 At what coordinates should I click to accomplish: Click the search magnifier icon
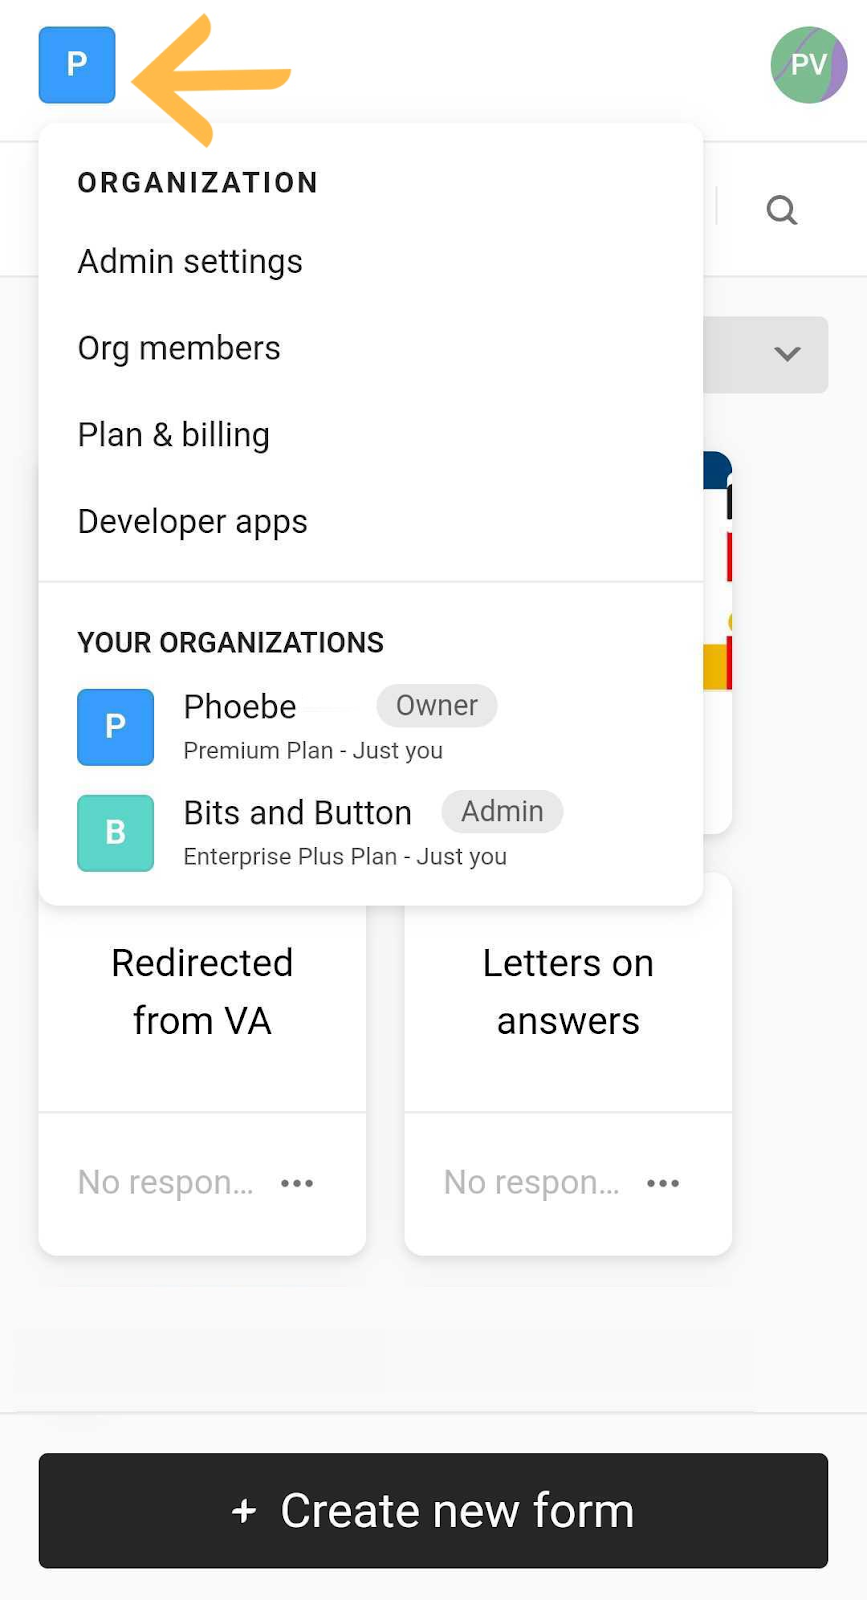pyautogui.click(x=781, y=210)
